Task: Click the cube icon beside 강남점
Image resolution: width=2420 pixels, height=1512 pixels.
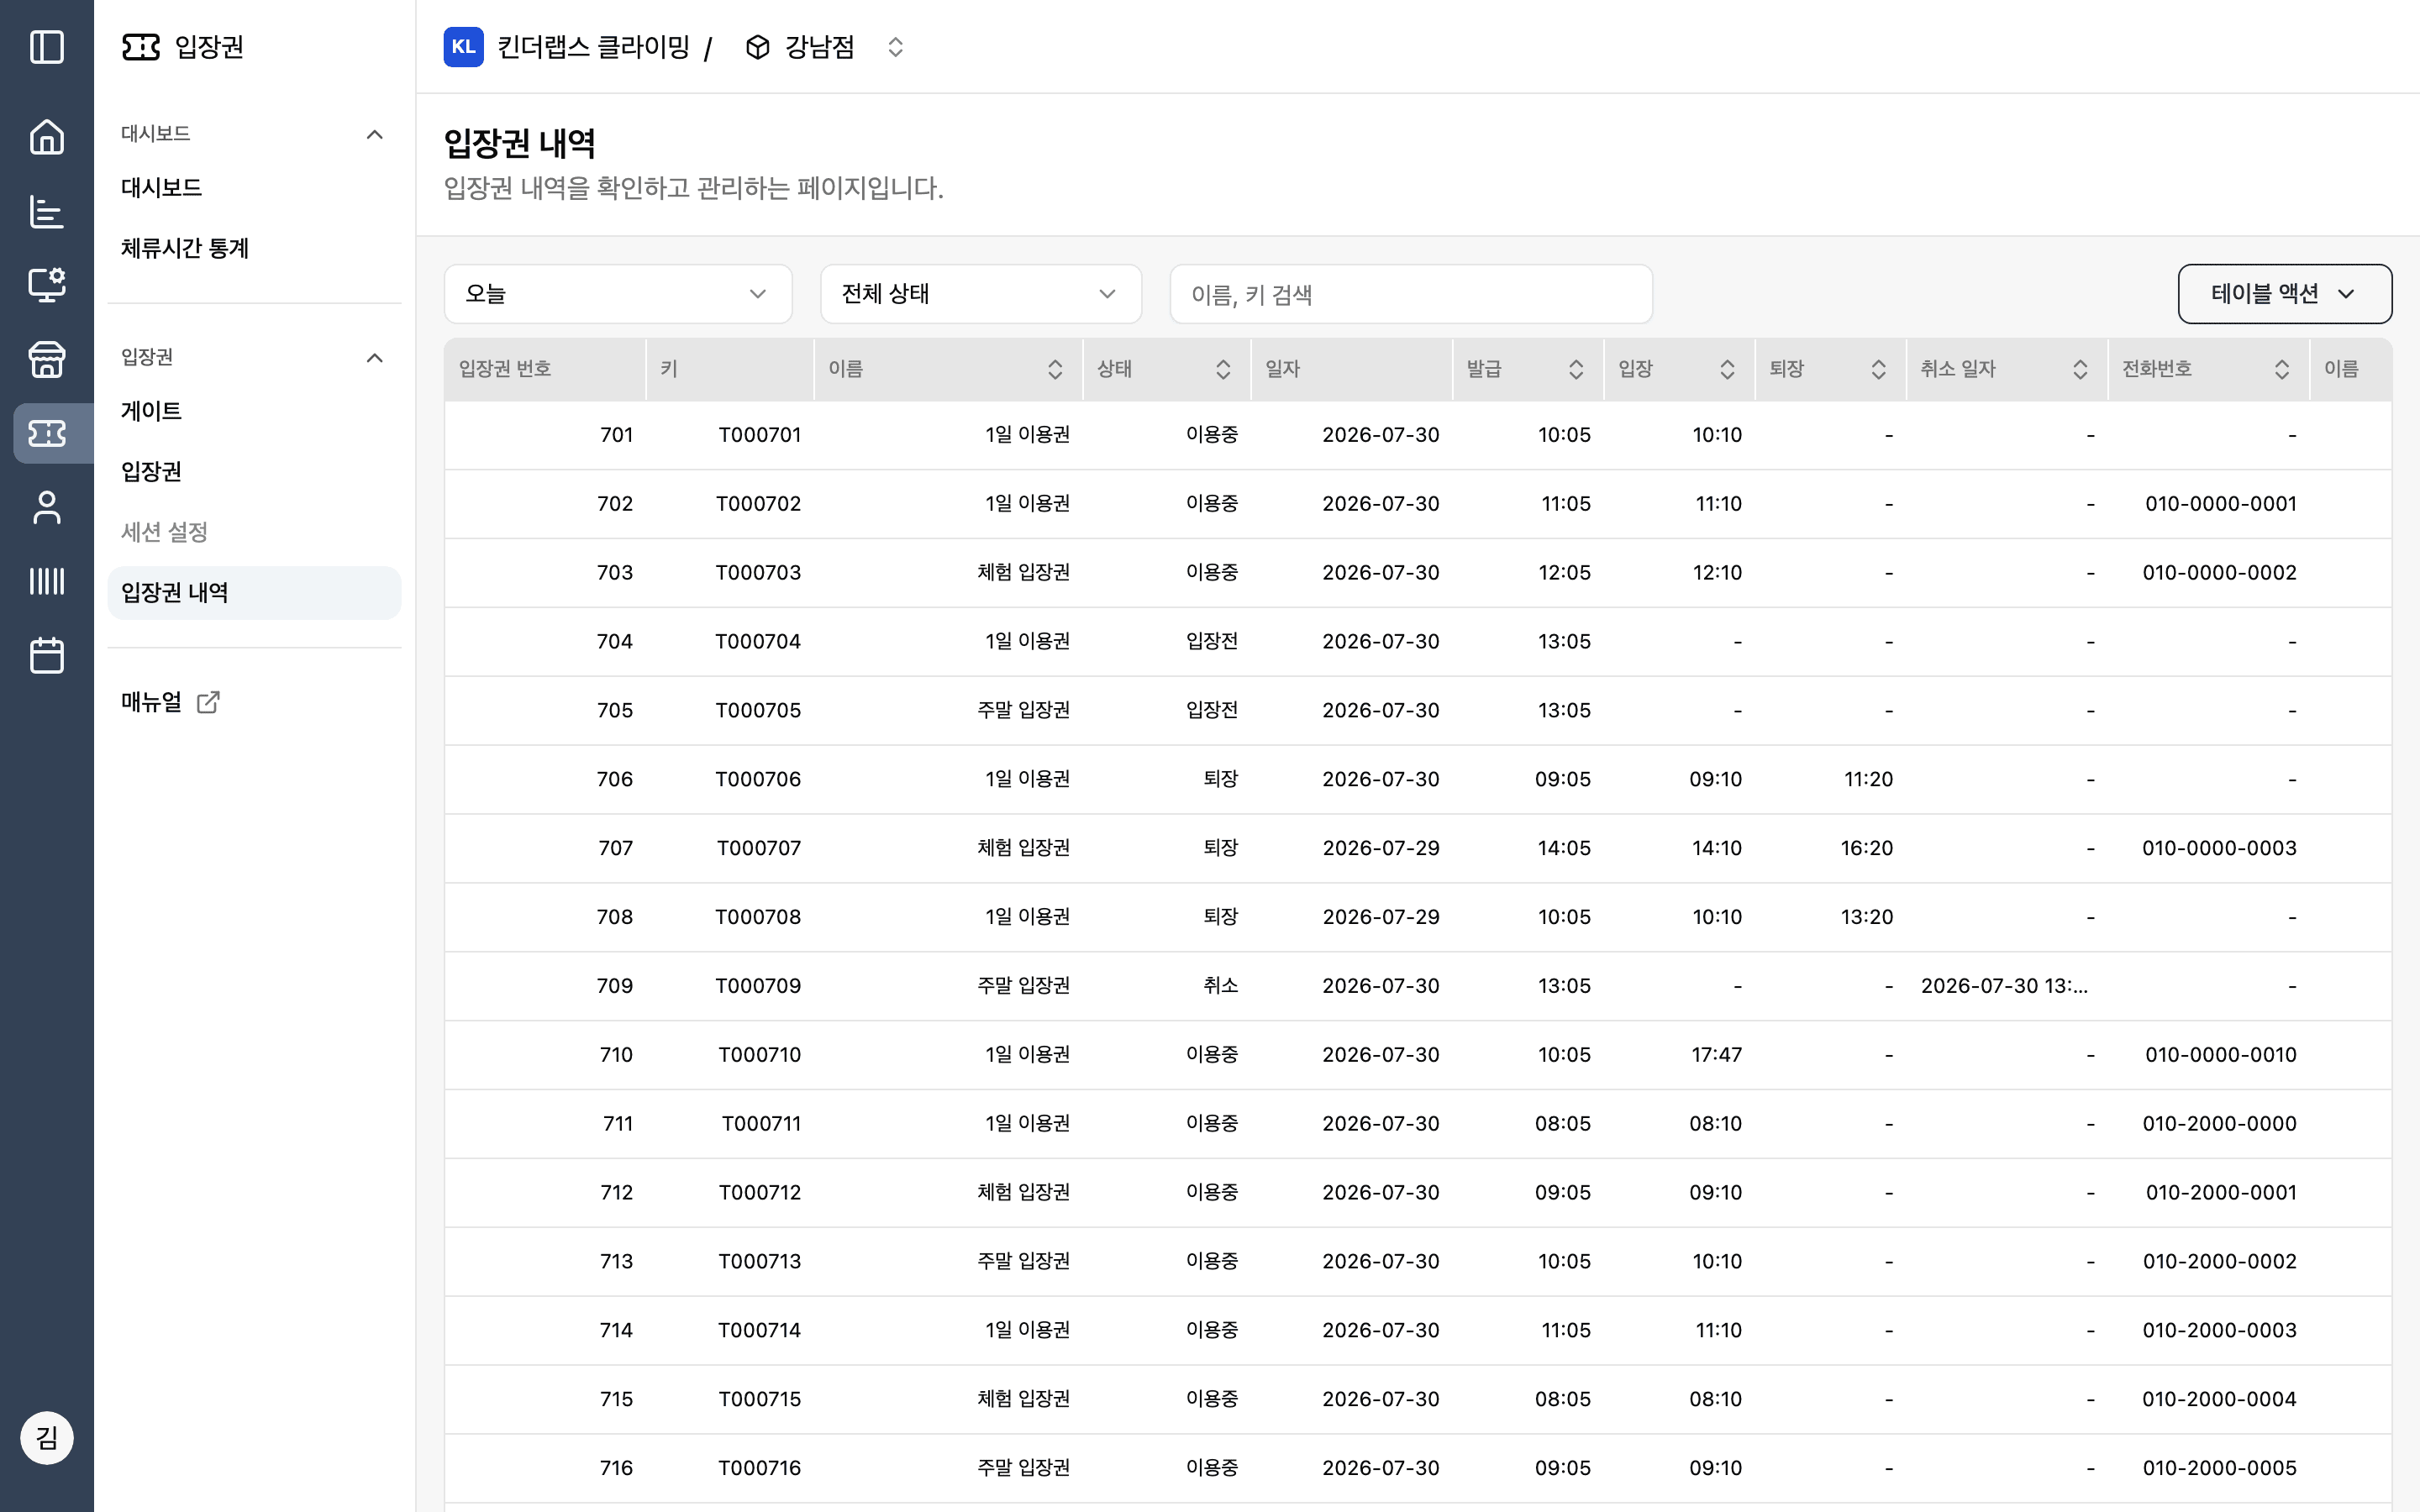Action: 758,47
